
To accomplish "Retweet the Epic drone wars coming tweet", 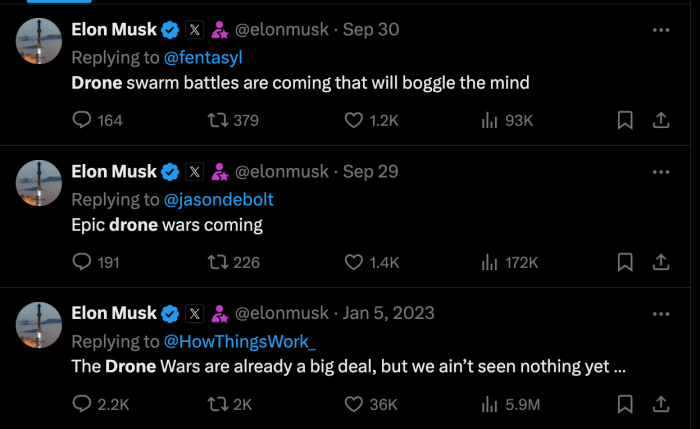I will coord(217,262).
